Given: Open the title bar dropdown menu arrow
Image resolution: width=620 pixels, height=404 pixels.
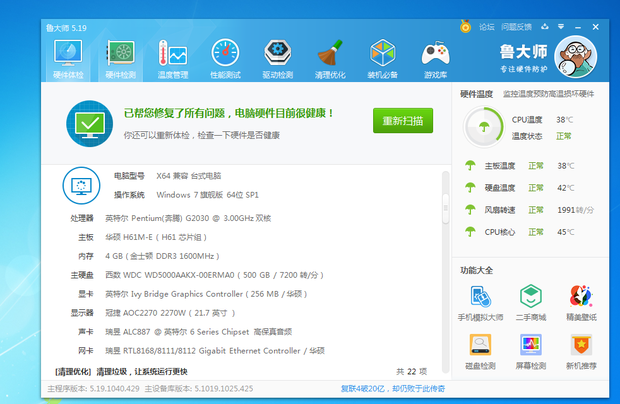Looking at the screenshot, I should [561, 26].
